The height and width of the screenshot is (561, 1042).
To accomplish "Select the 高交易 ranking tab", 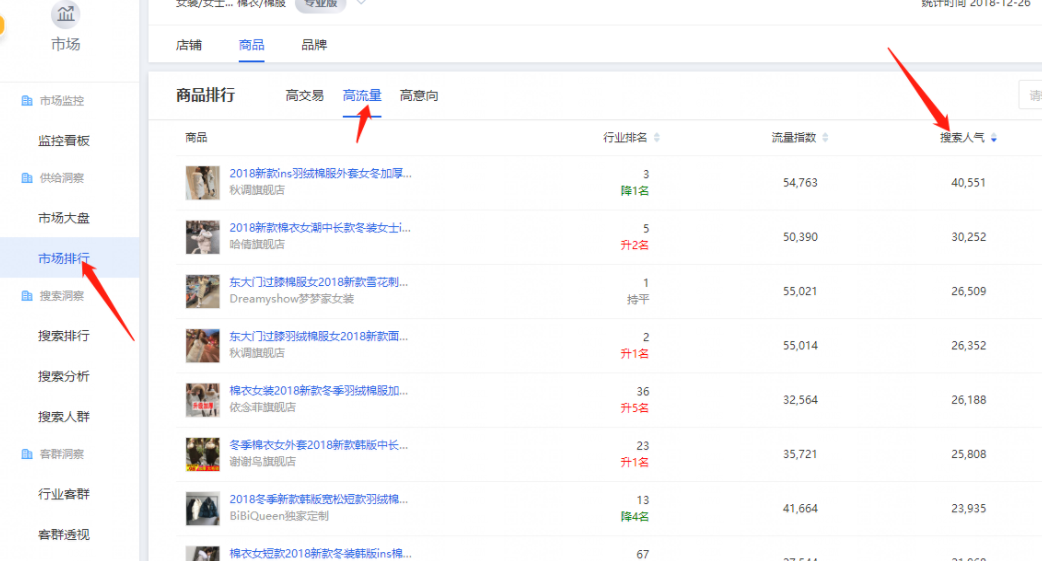I will [304, 96].
